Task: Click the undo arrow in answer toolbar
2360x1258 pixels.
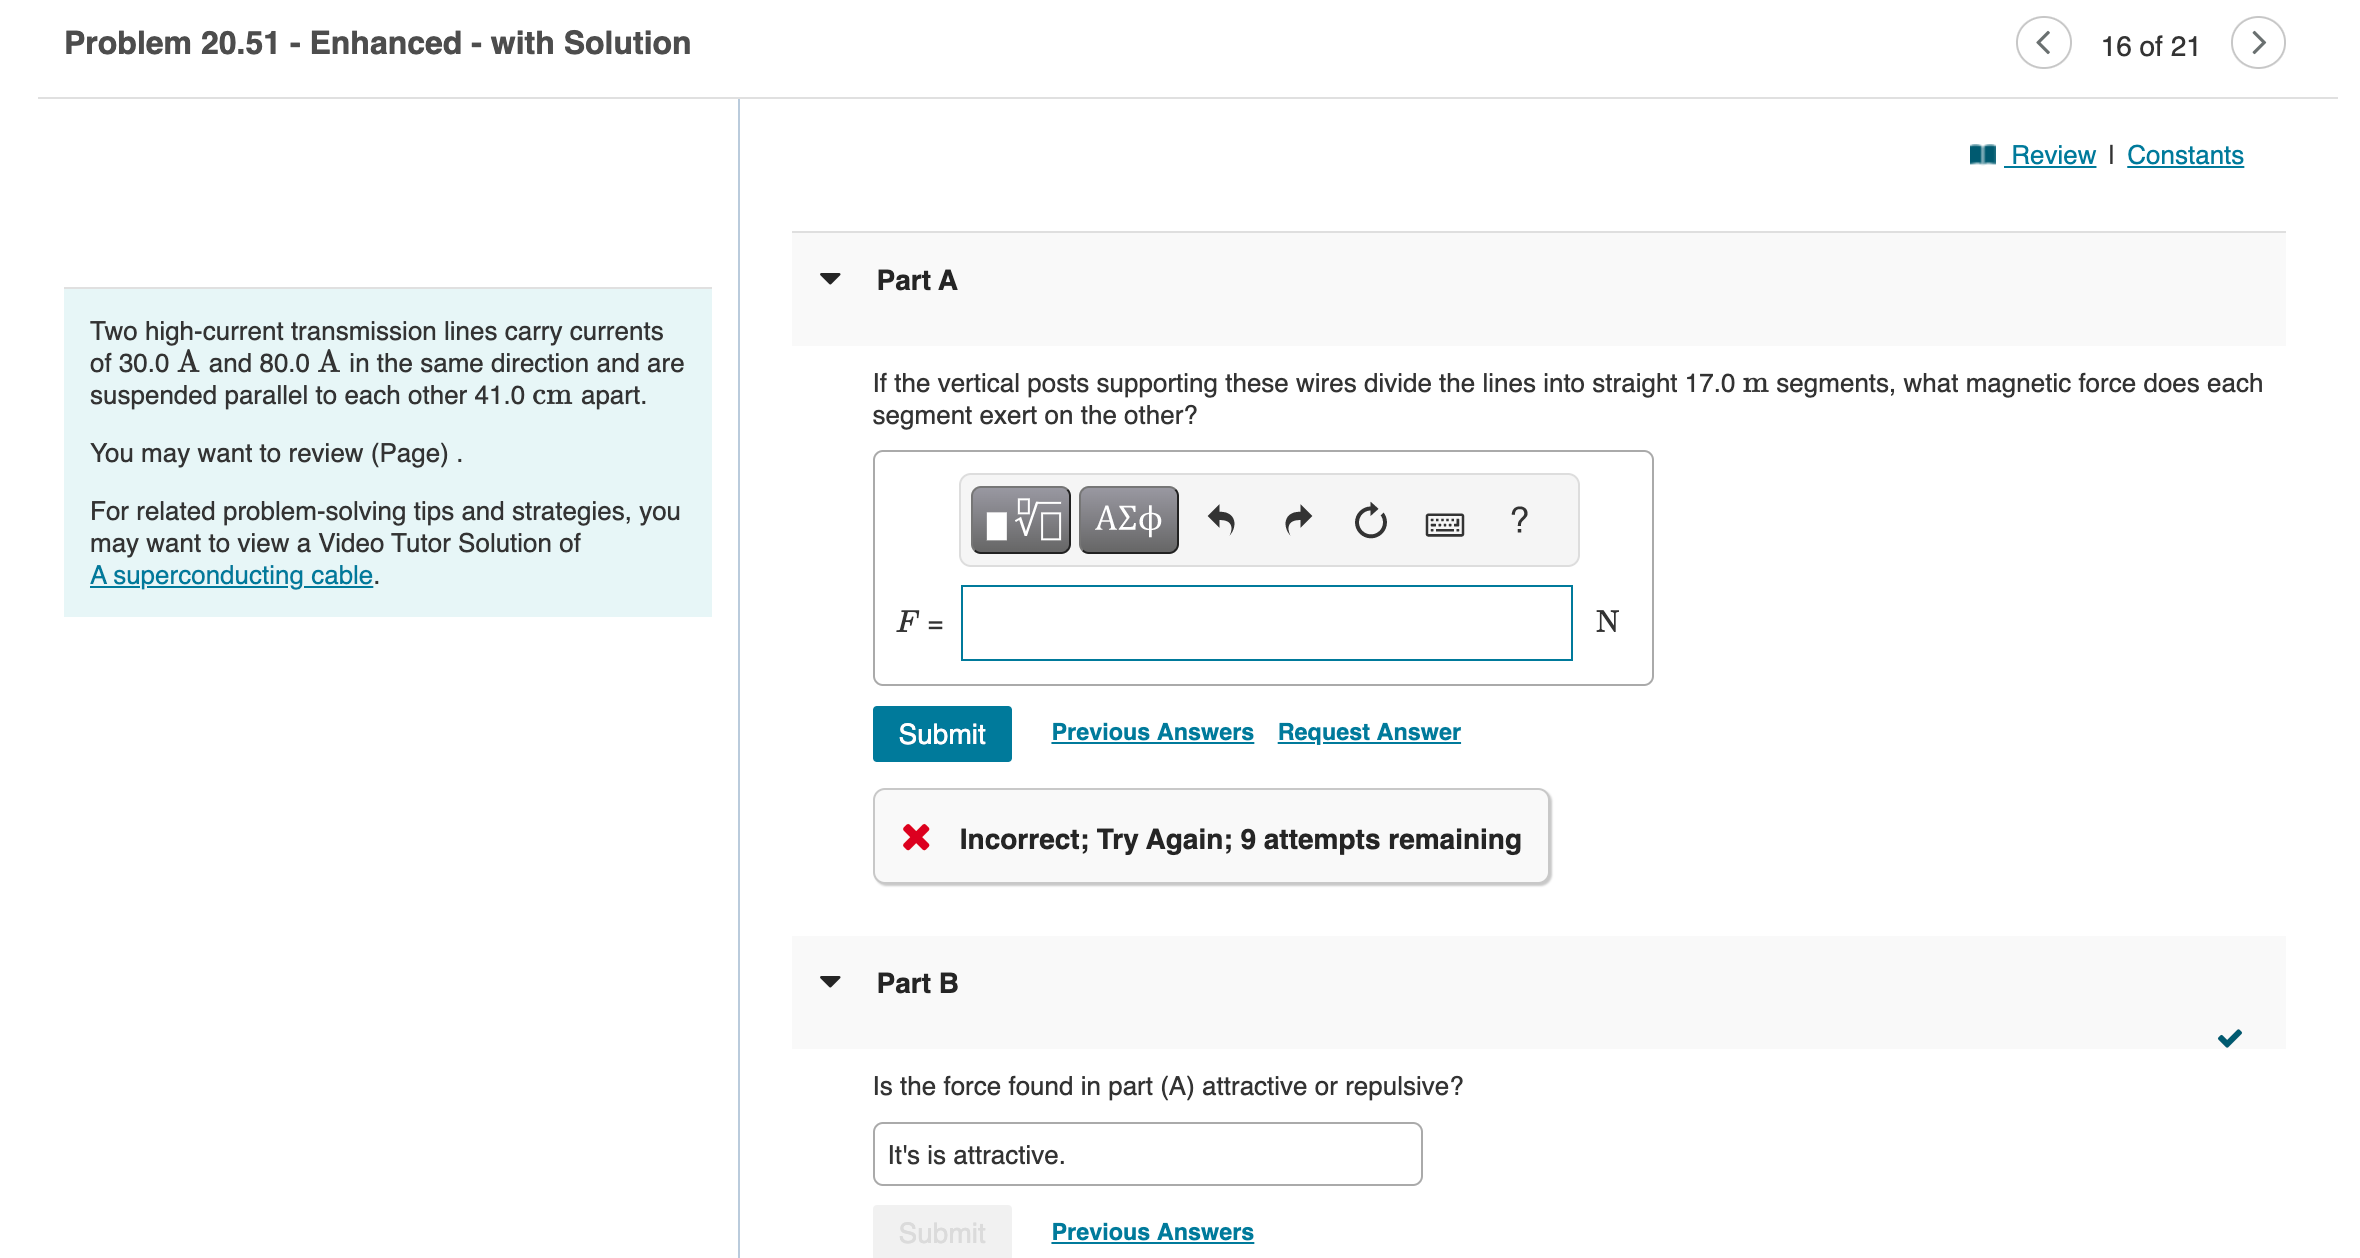Action: pyautogui.click(x=1221, y=520)
